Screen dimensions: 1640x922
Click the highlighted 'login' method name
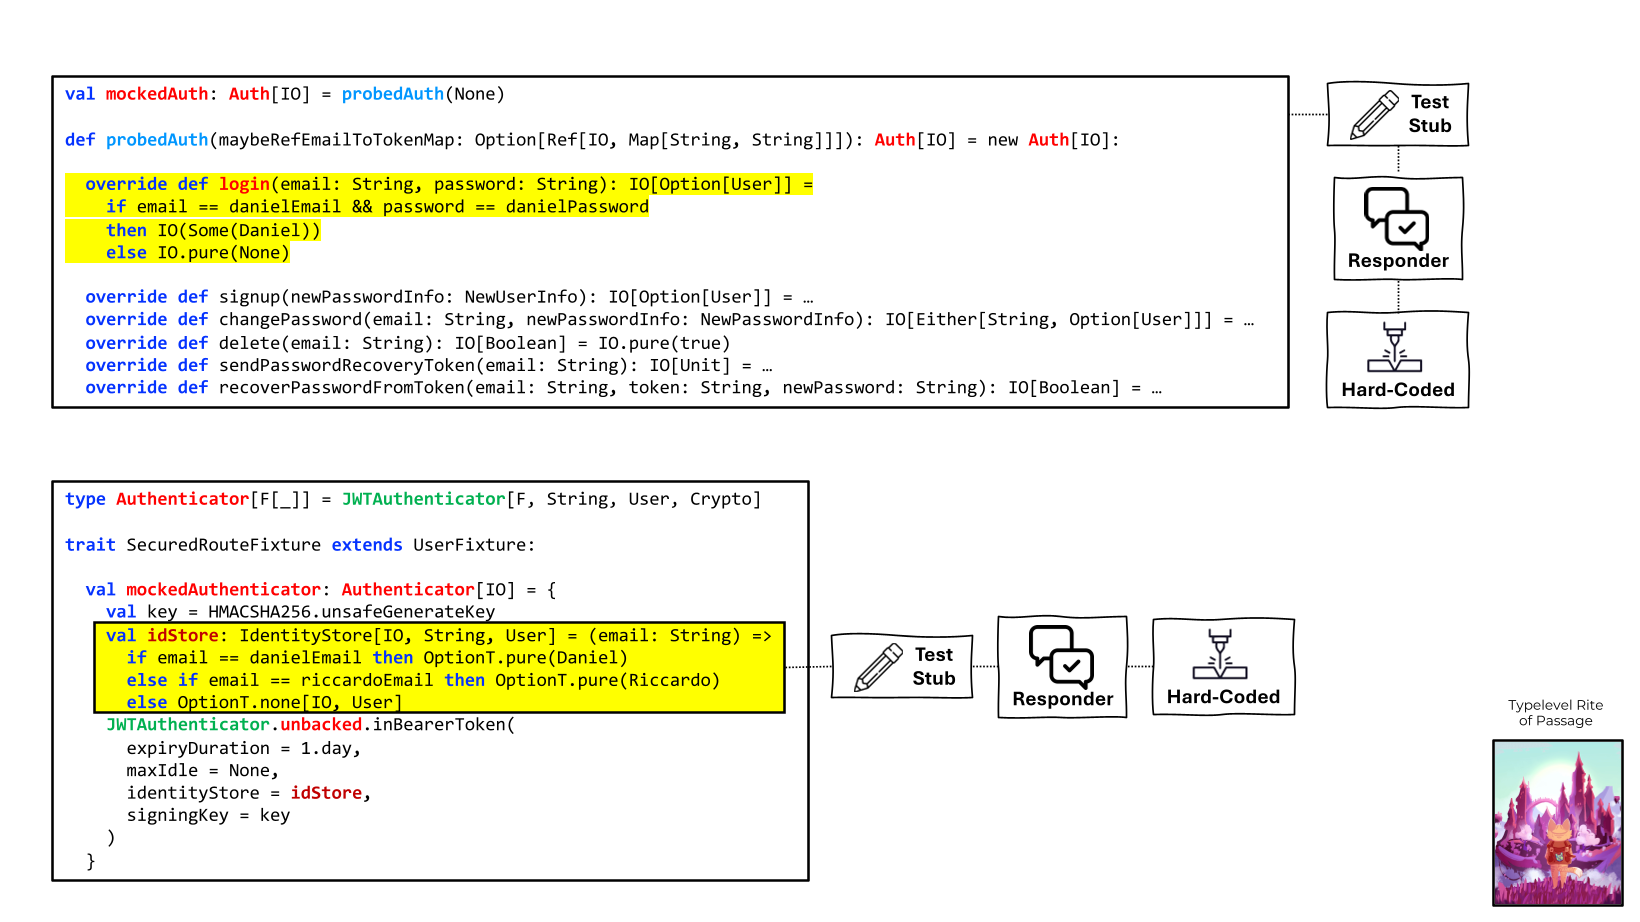245,184
